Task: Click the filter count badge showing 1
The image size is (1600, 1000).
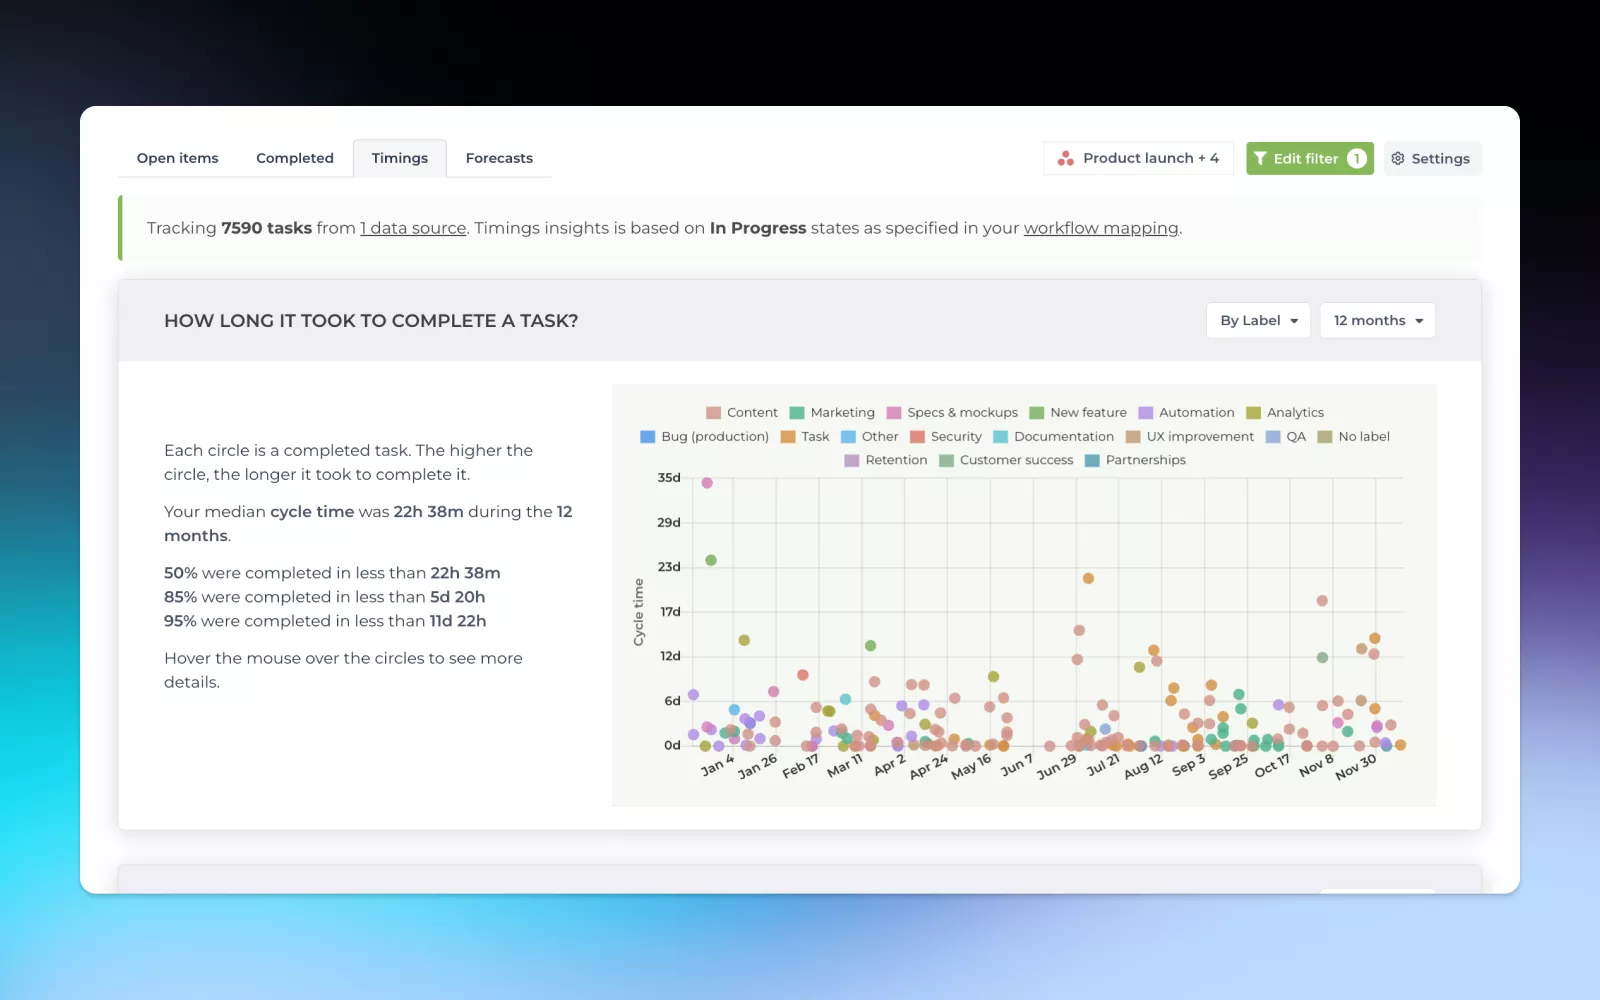Action: tap(1356, 158)
